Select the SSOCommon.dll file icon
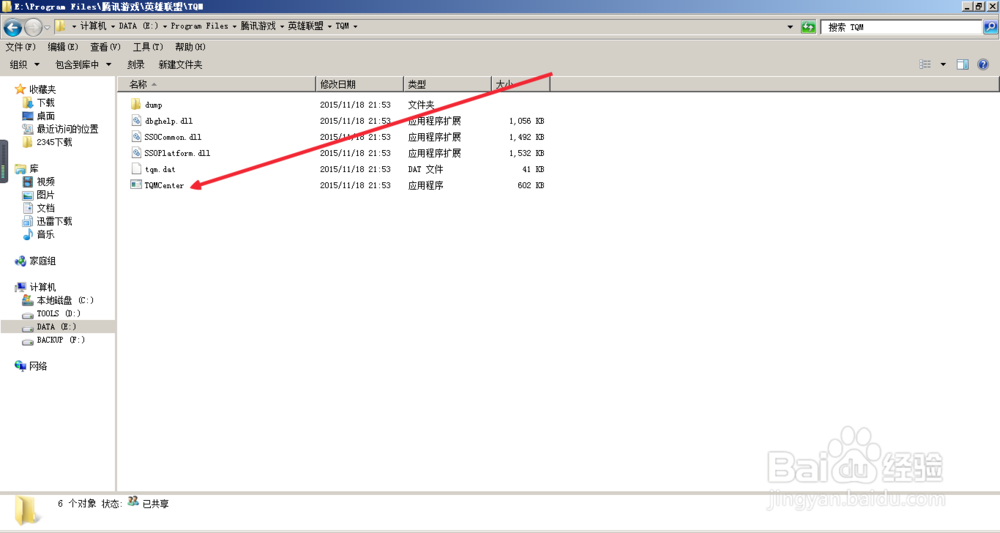 (x=136, y=136)
